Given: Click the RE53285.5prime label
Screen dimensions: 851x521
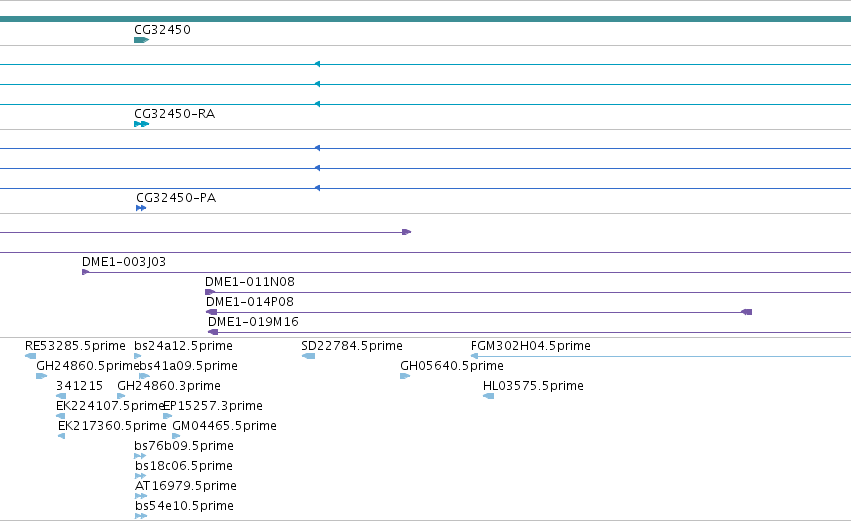Looking at the screenshot, I should (x=75, y=346).
